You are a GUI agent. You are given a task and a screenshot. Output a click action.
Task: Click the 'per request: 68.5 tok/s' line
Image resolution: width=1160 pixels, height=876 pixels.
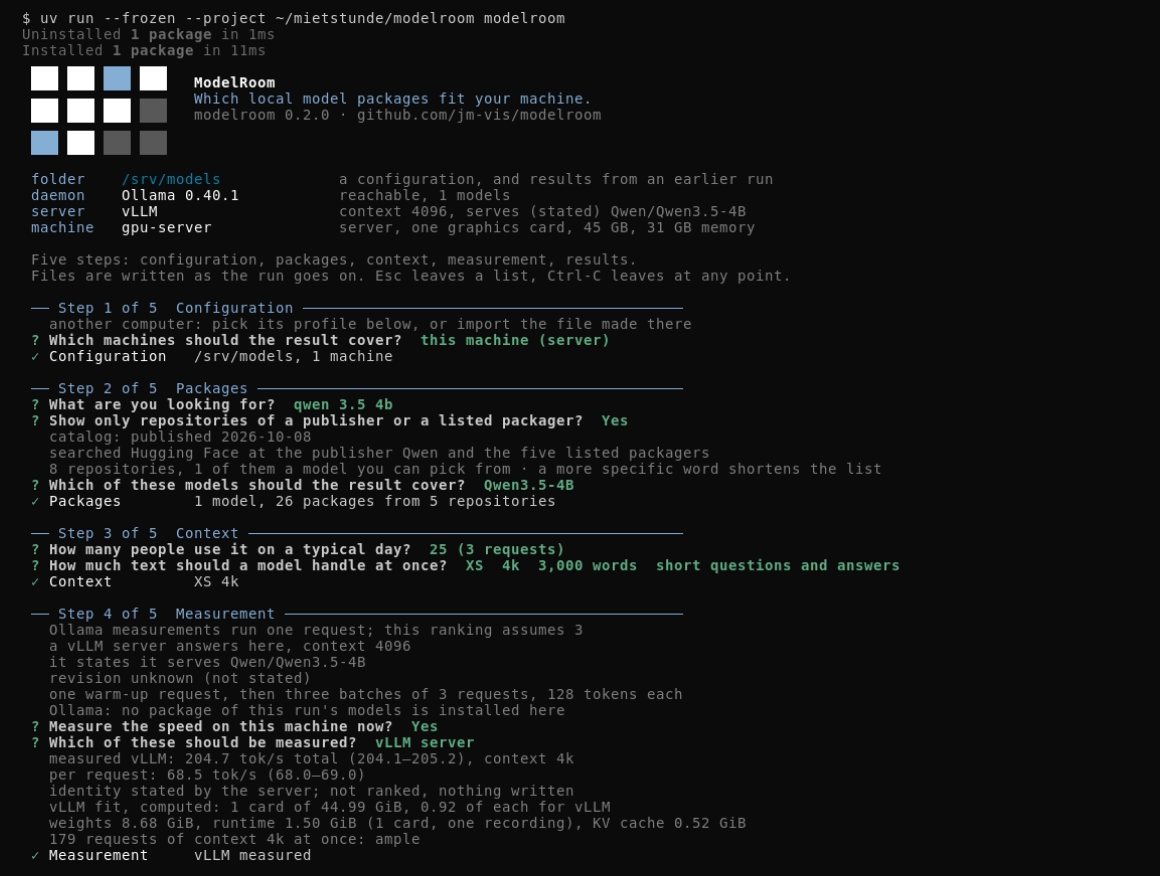pyautogui.click(x=207, y=775)
